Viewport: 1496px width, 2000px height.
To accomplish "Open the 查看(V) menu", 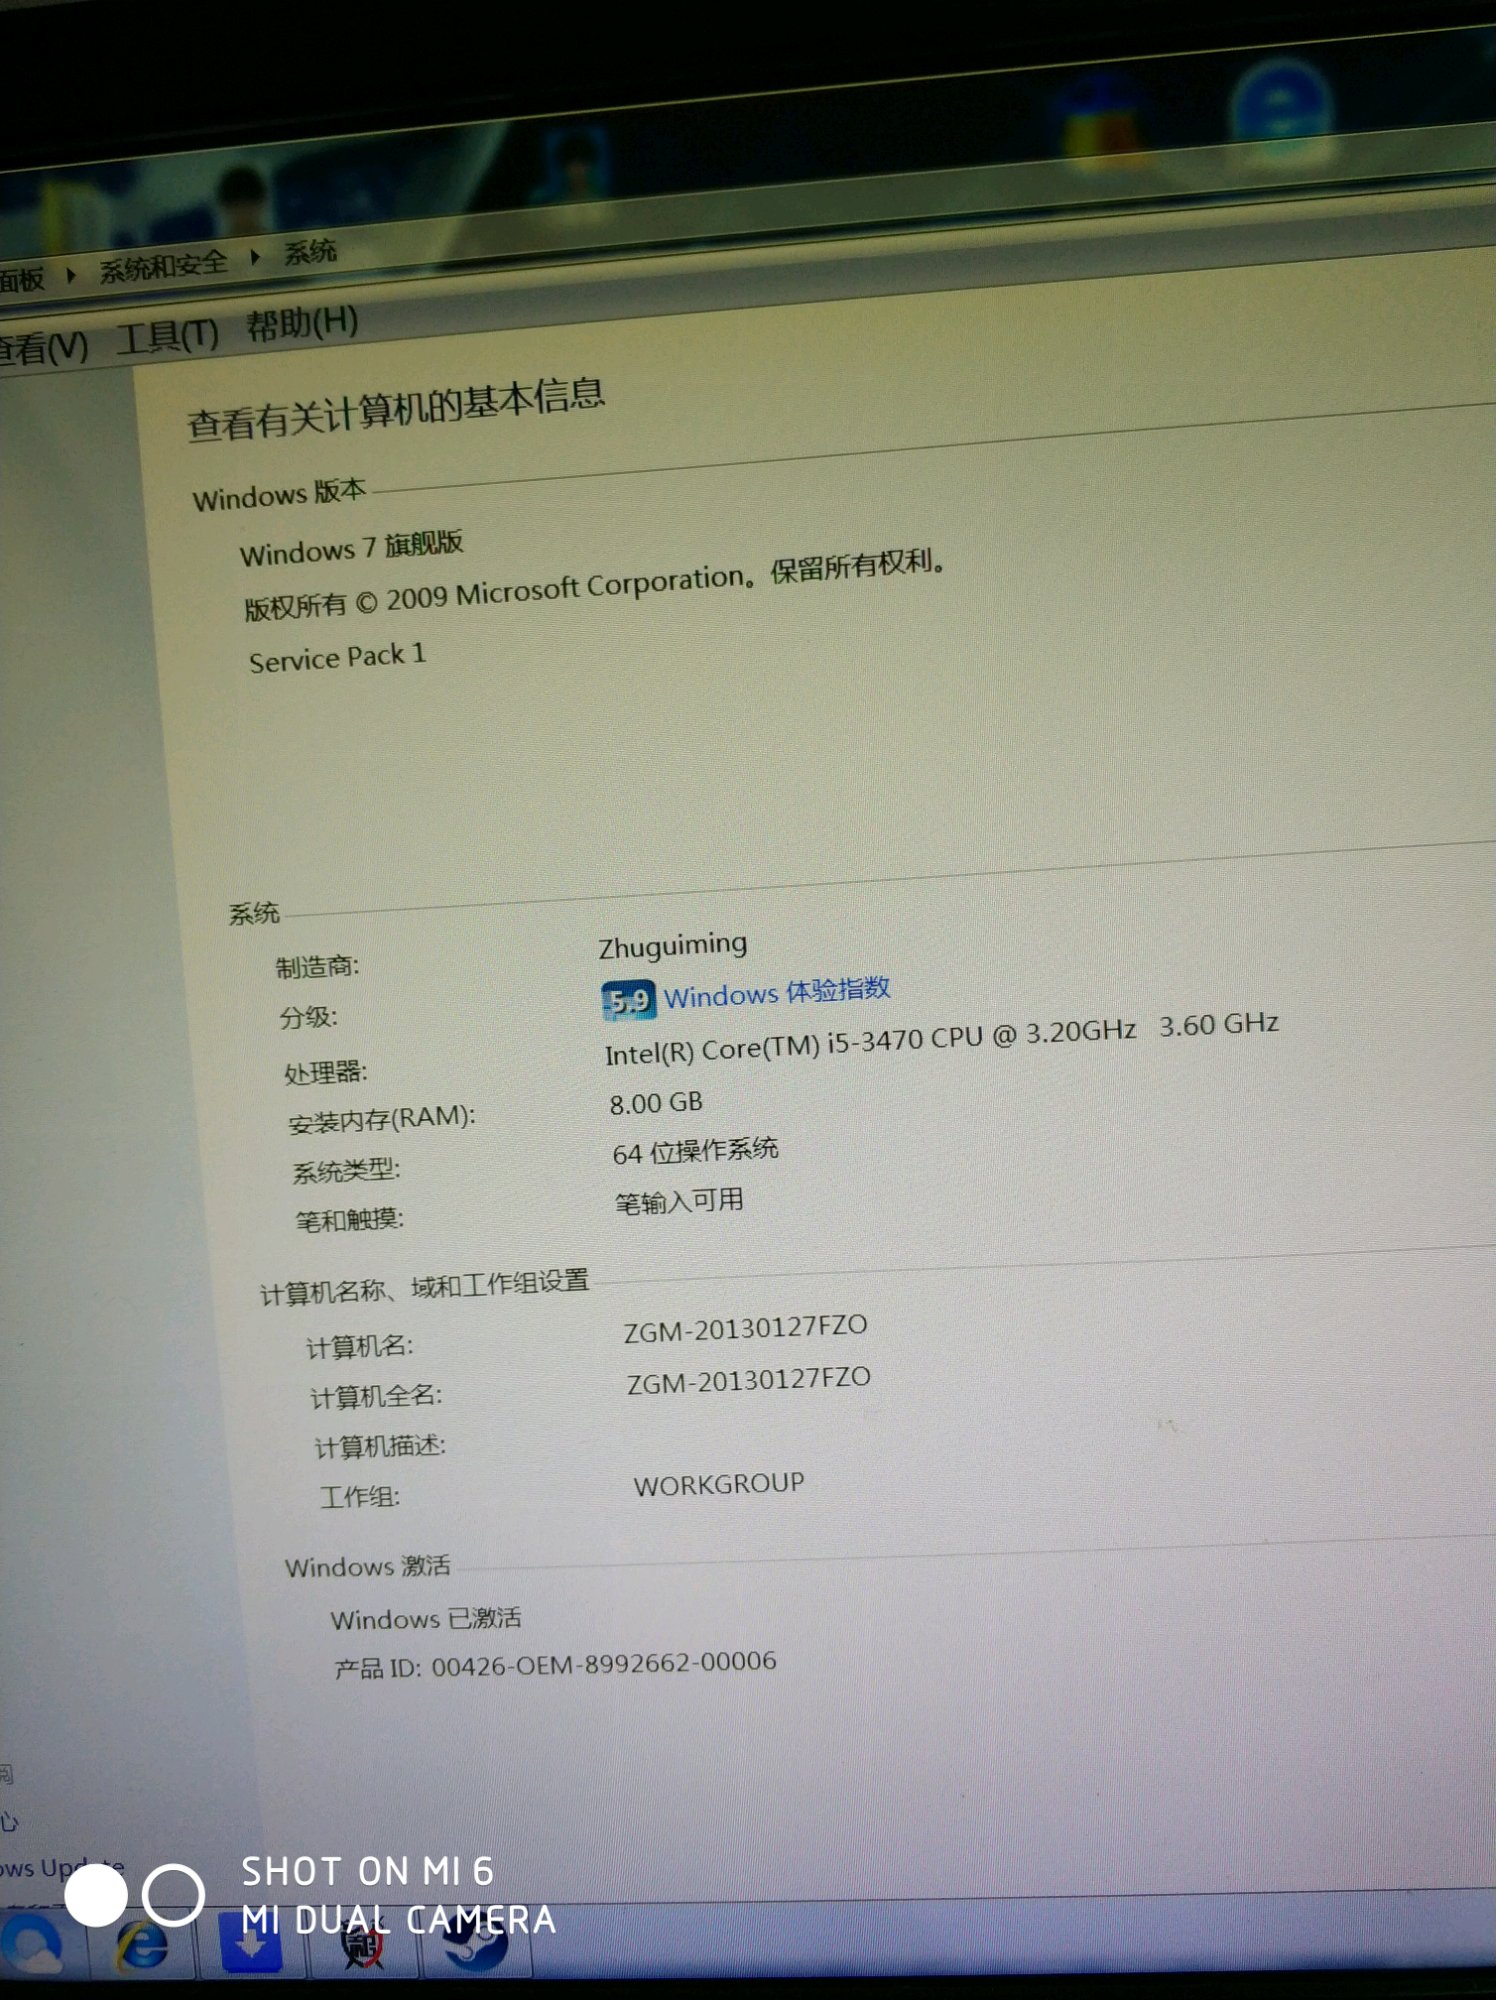I will (42, 348).
